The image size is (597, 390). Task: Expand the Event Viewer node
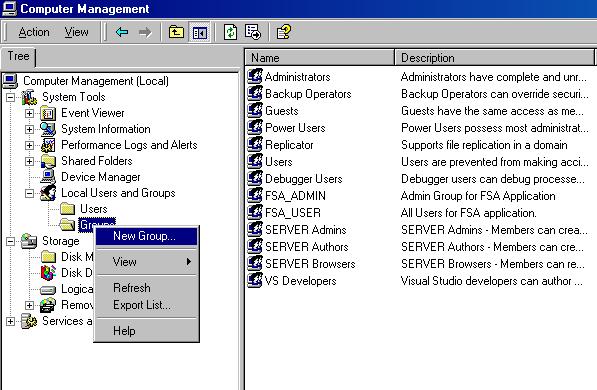pos(29,113)
